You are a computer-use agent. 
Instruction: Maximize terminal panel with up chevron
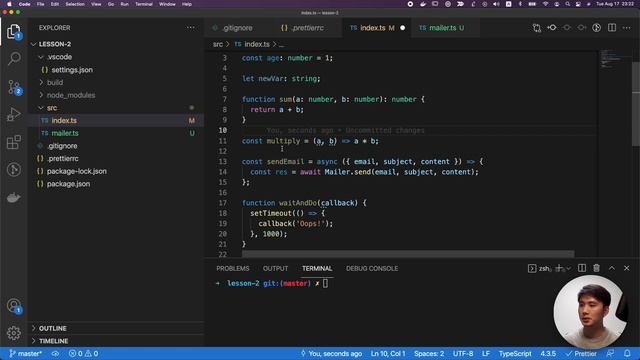(x=612, y=268)
